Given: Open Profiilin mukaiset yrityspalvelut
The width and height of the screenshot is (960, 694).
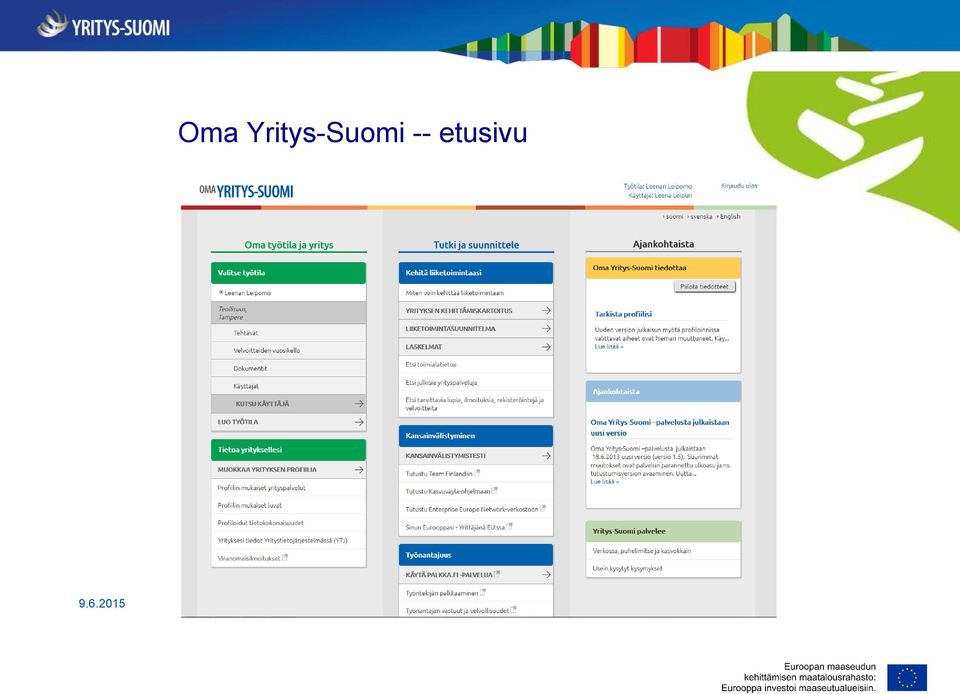Looking at the screenshot, I should (261, 488).
